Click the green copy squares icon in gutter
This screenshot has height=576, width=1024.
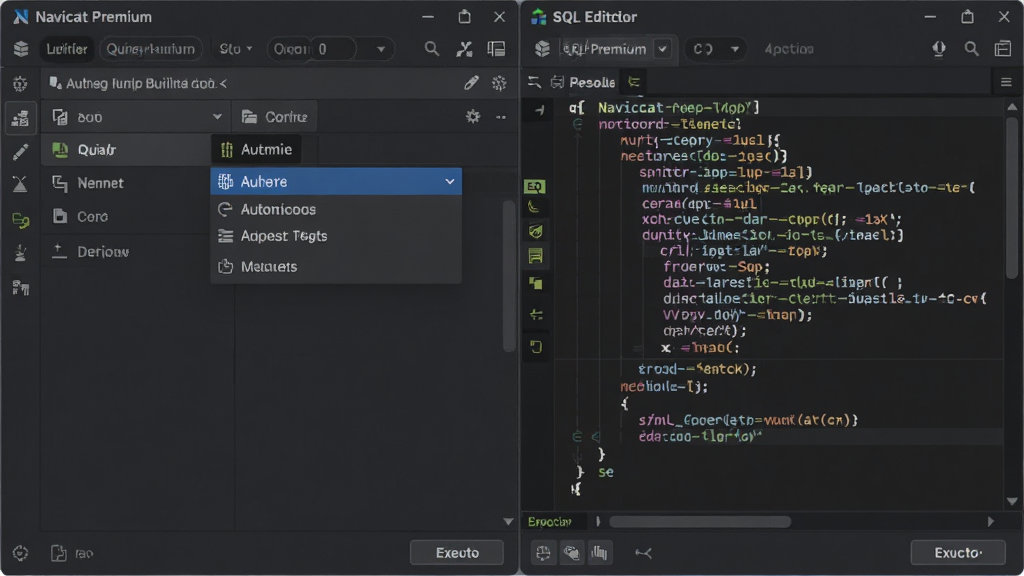[536, 283]
